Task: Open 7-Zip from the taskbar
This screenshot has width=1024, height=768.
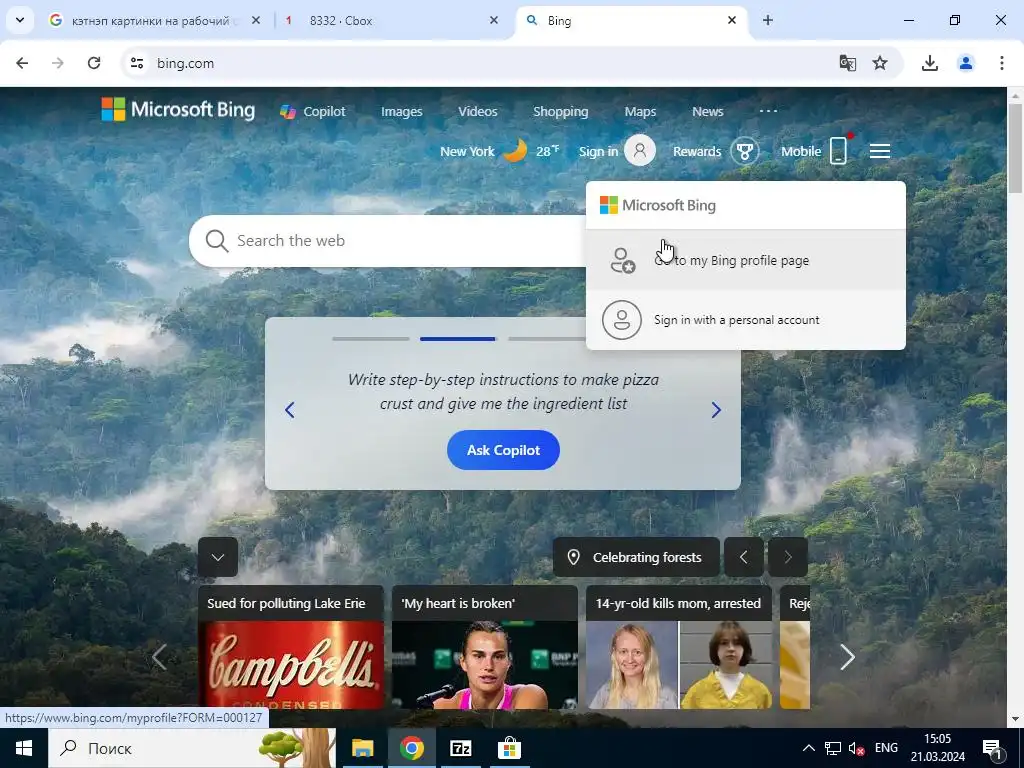Action: 460,748
